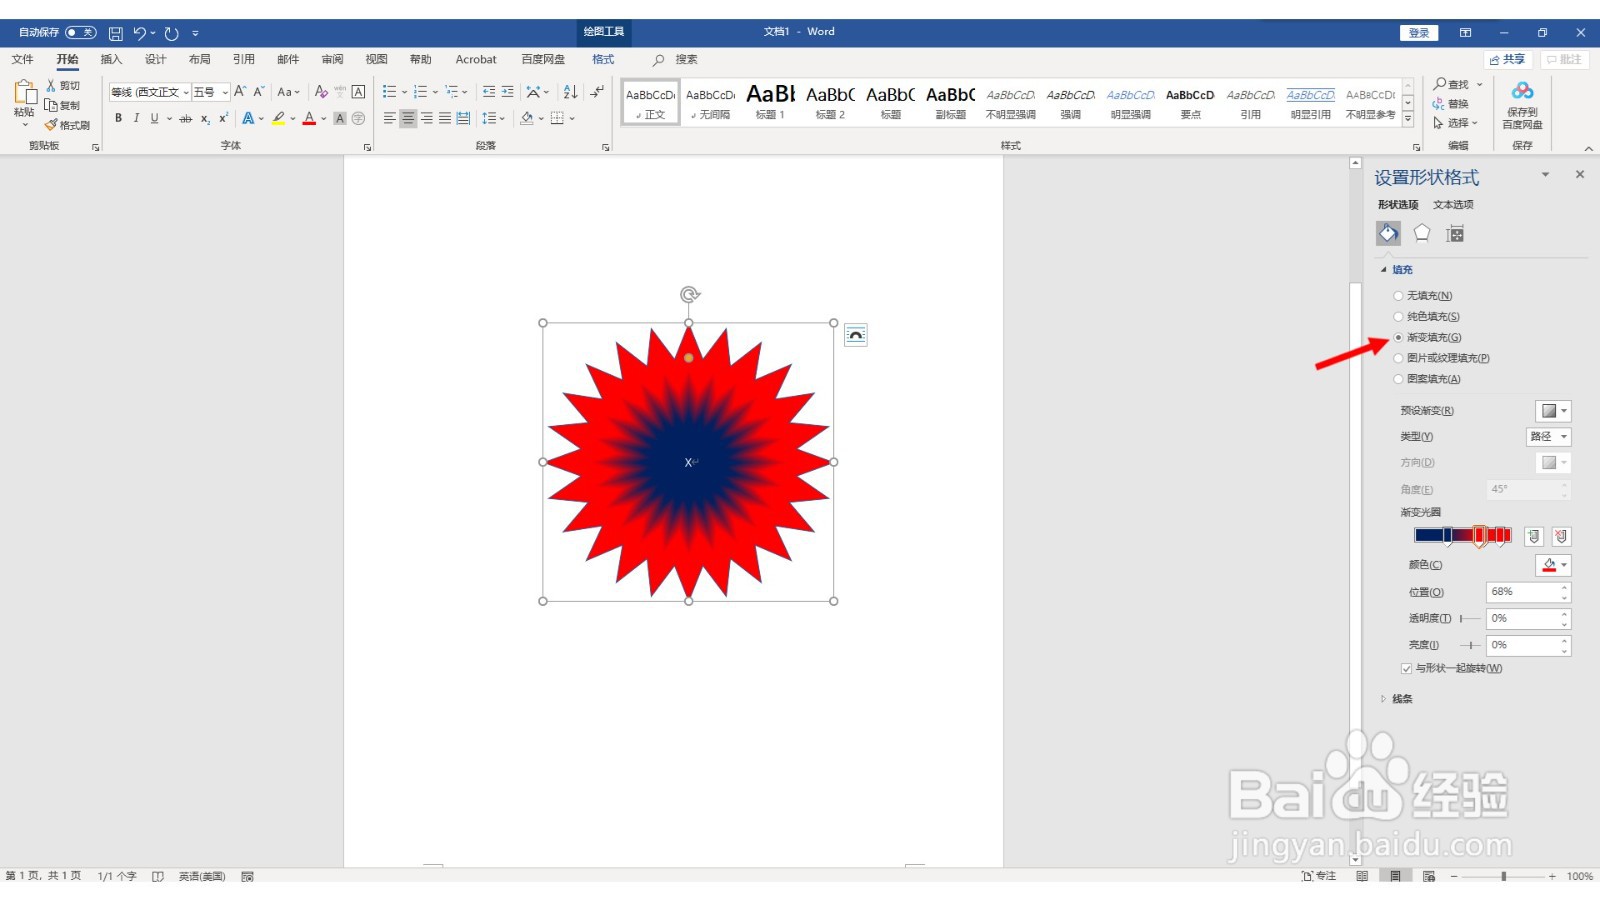Image resolution: width=1600 pixels, height=900 pixels.
Task: Switch to the Insert (插入) tab
Action: click(x=111, y=60)
